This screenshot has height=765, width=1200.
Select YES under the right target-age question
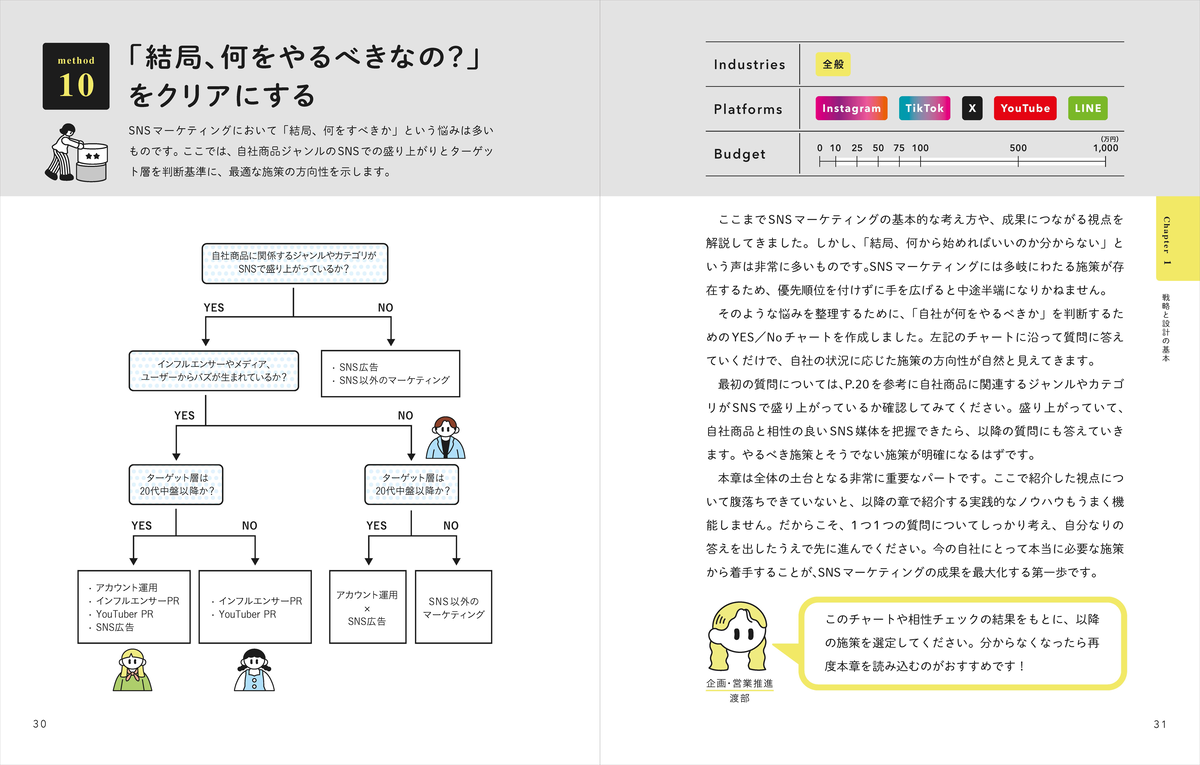[376, 524]
